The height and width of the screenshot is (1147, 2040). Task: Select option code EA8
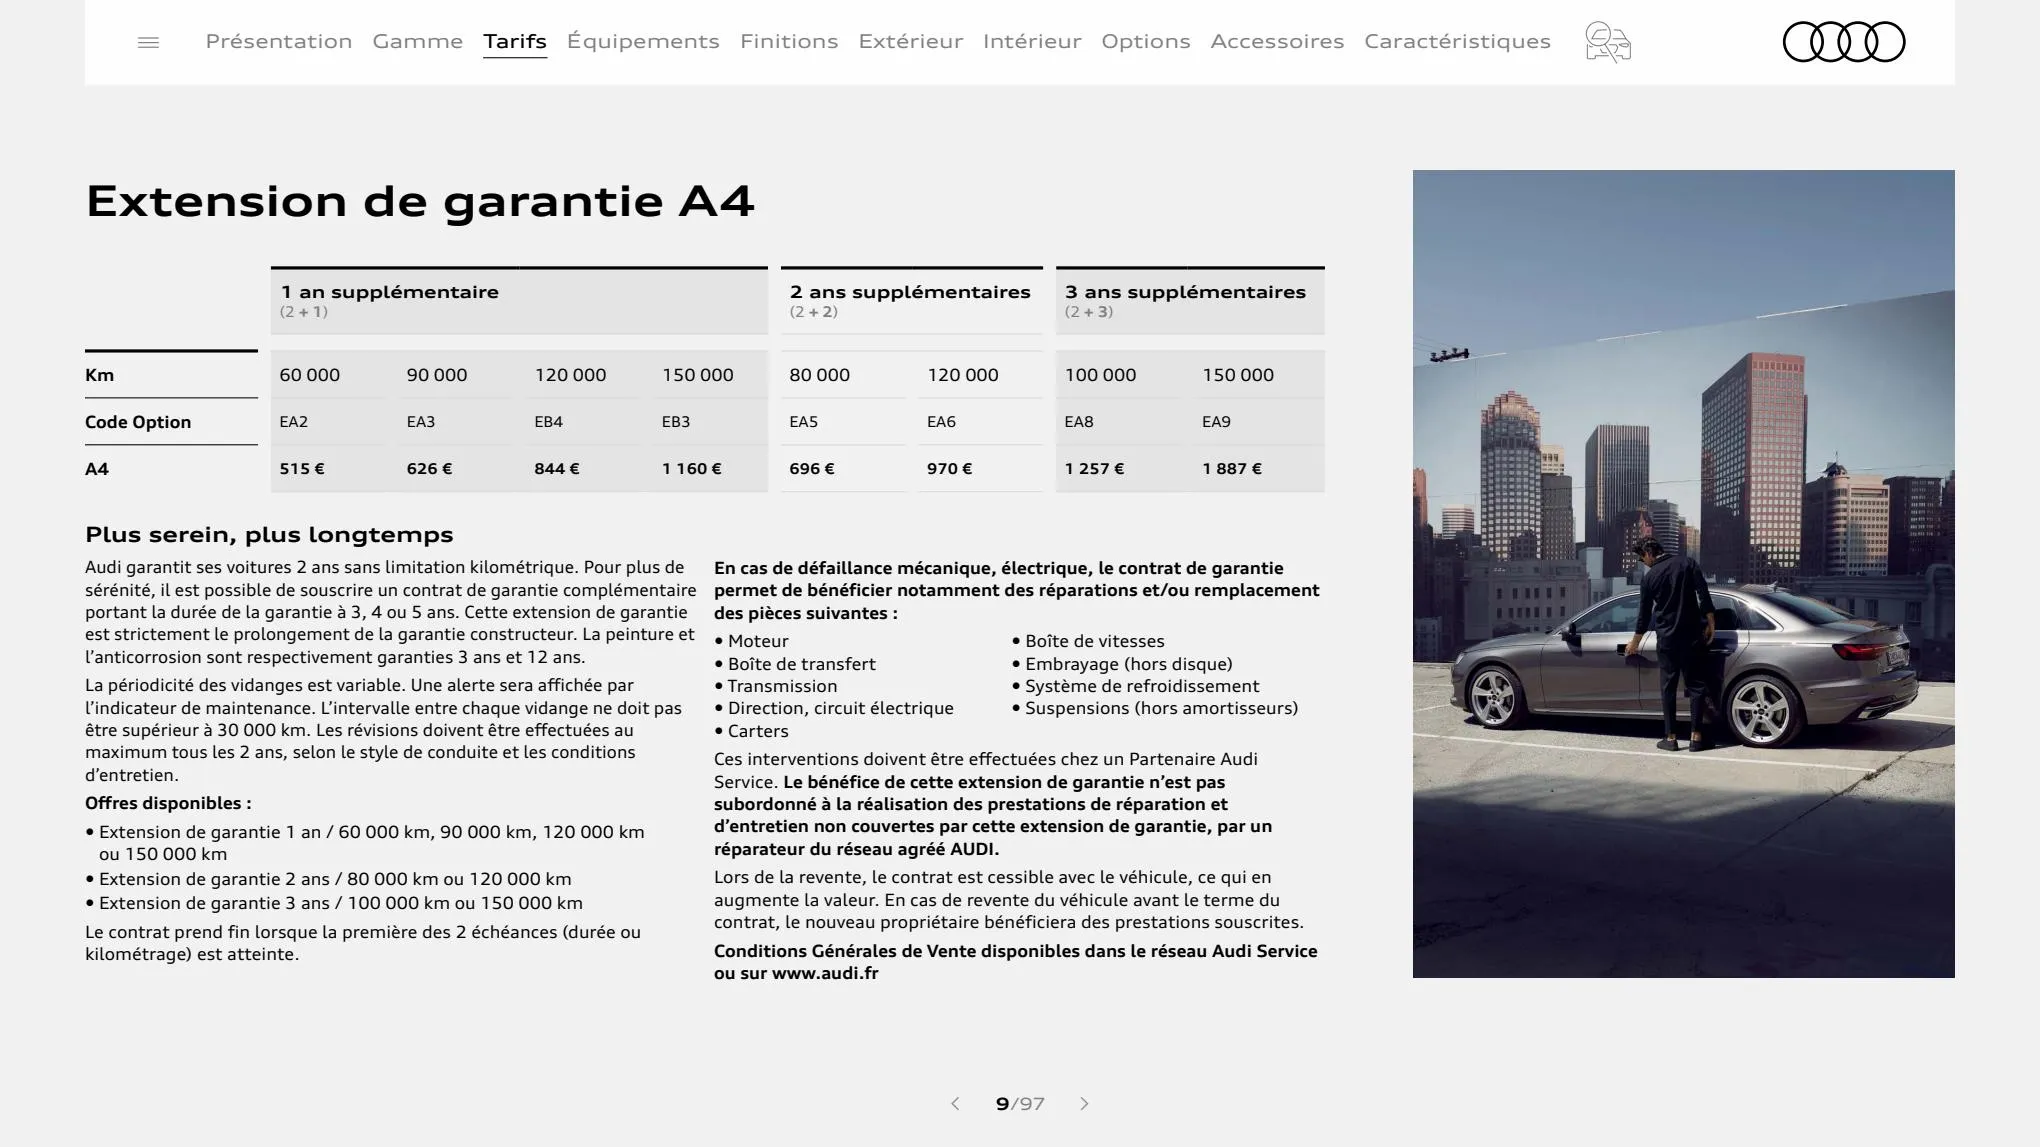[x=1079, y=422]
